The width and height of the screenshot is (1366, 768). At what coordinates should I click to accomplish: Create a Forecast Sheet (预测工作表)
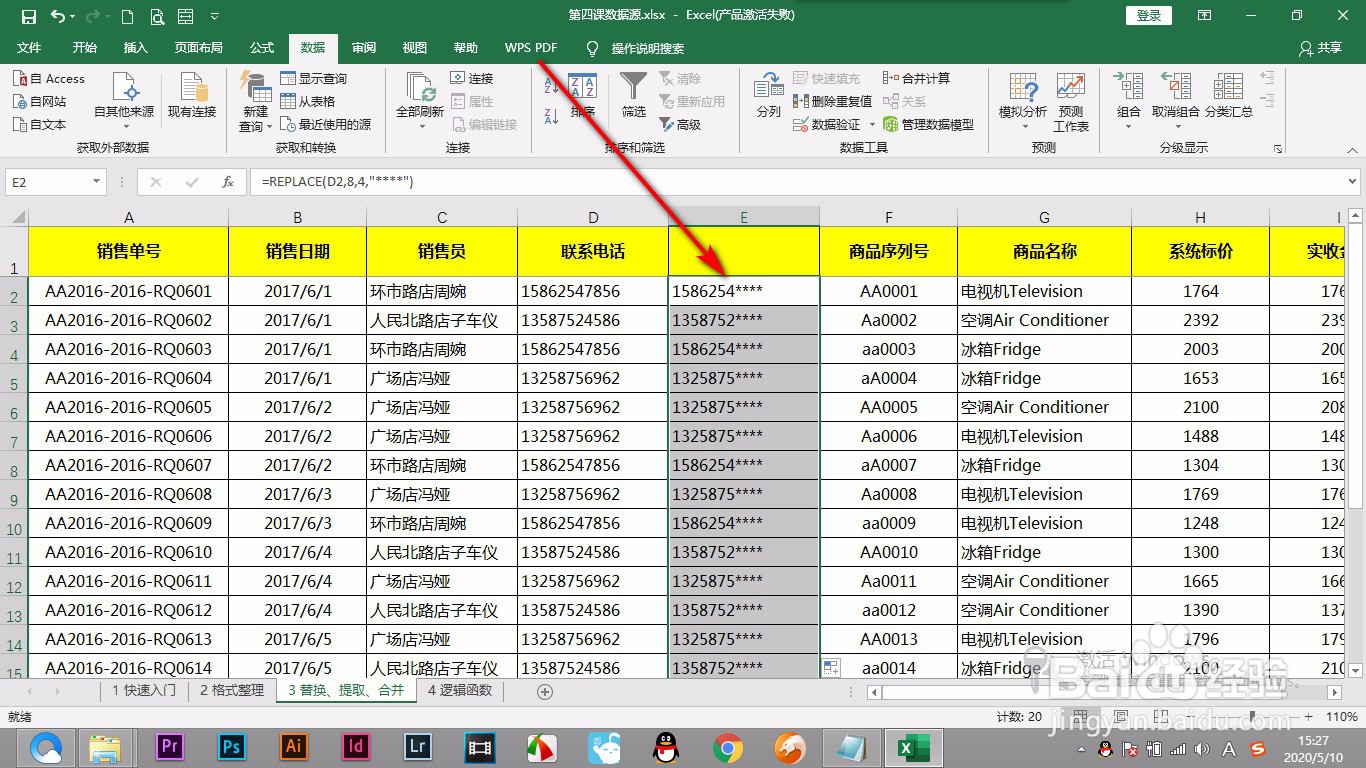point(1071,102)
